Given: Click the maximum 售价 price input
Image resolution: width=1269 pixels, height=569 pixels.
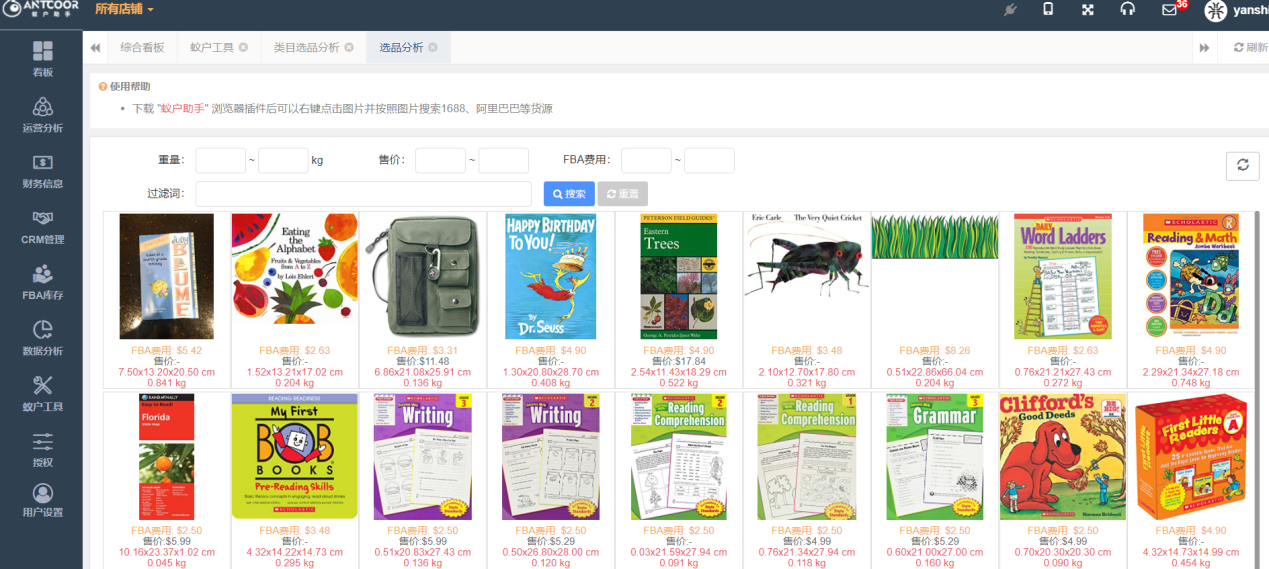Looking at the screenshot, I should 503,160.
